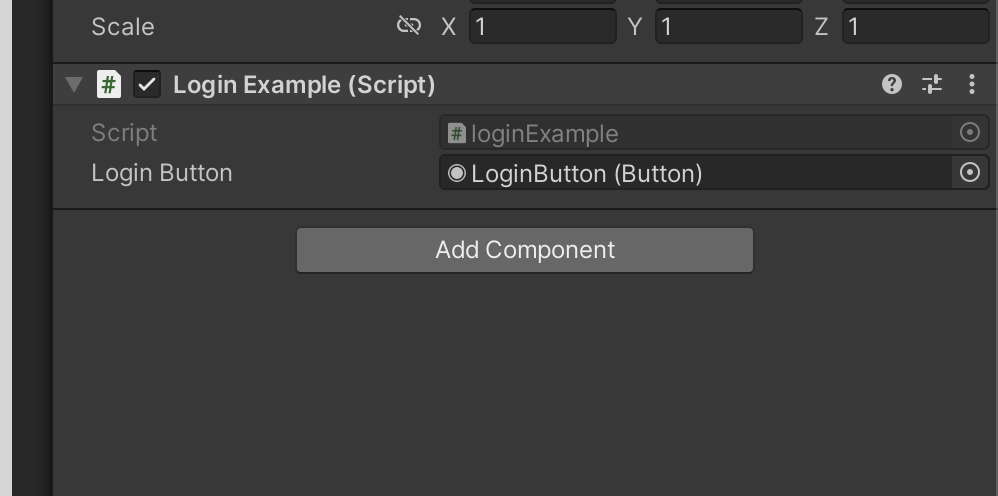Click the object picker for Login Button
Image resolution: width=998 pixels, height=496 pixels.
pyautogui.click(x=969, y=172)
